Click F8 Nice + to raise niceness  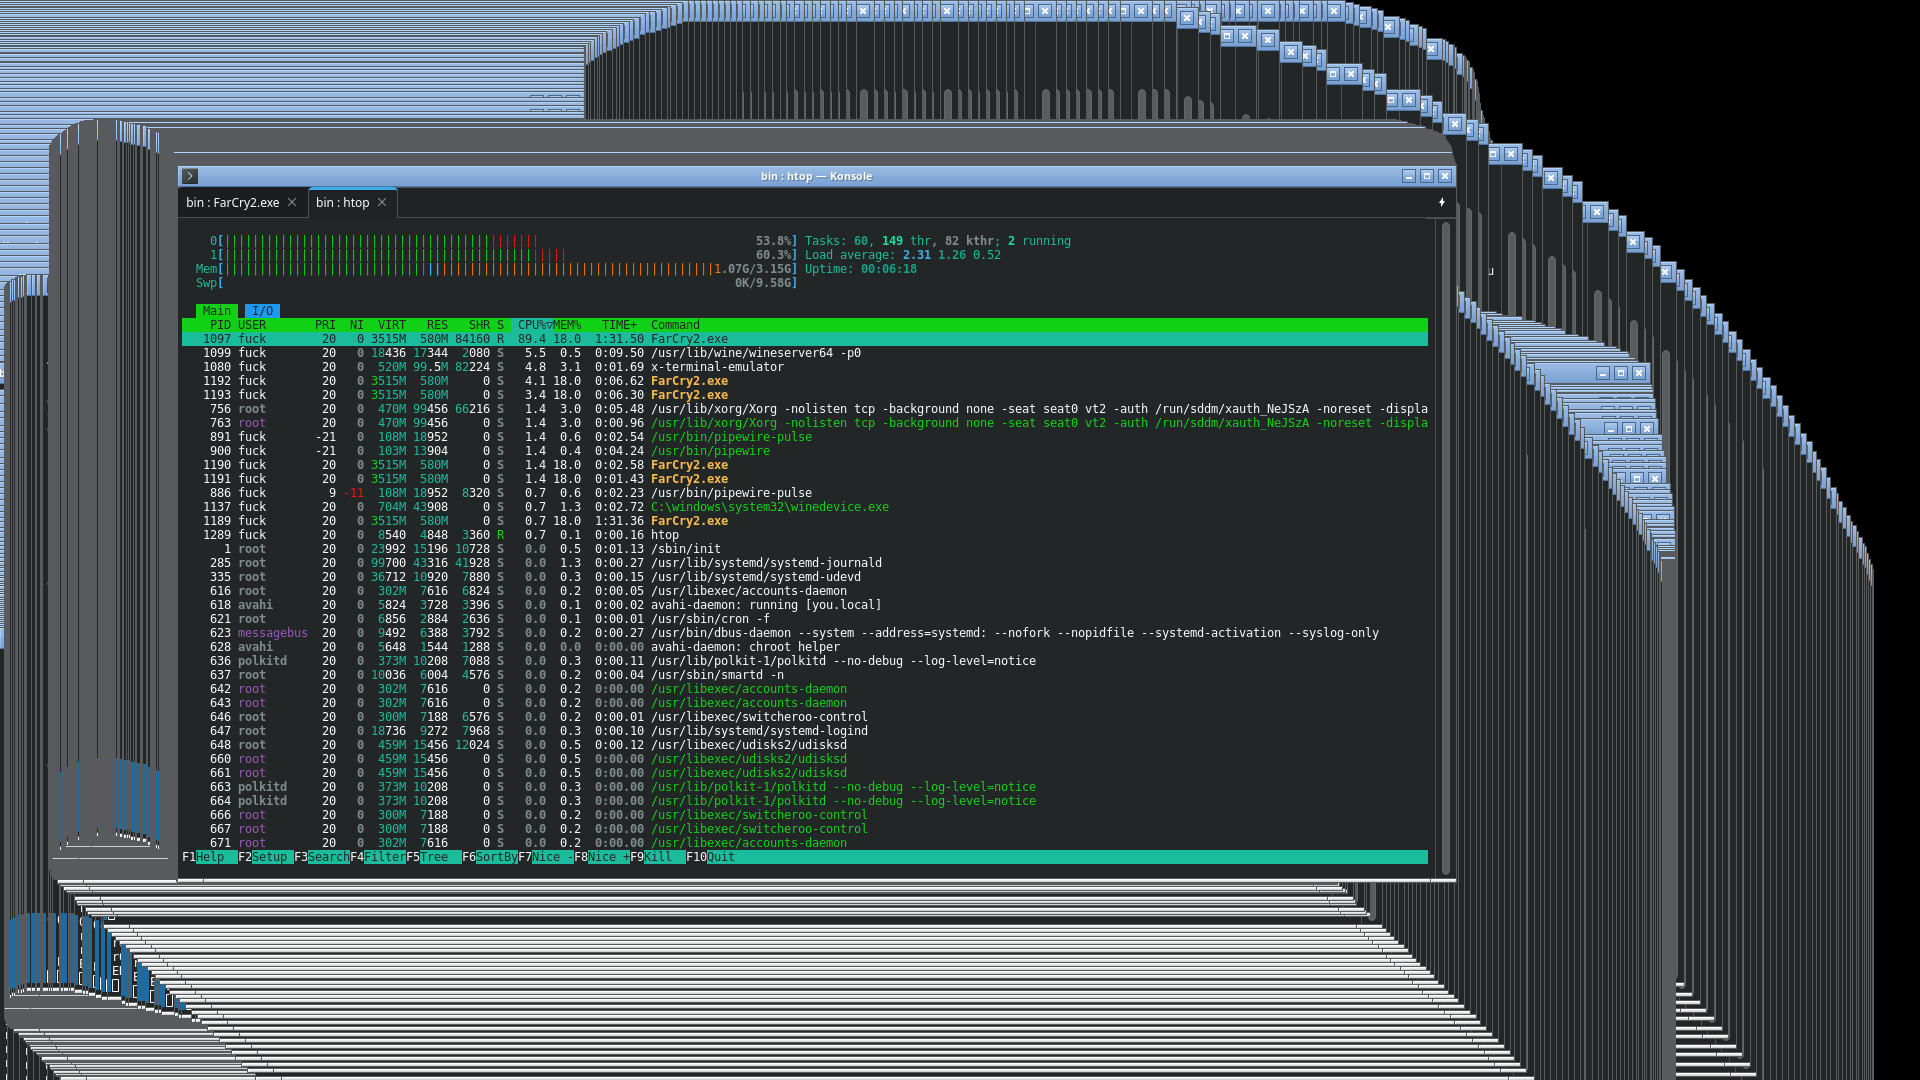[x=602, y=857]
